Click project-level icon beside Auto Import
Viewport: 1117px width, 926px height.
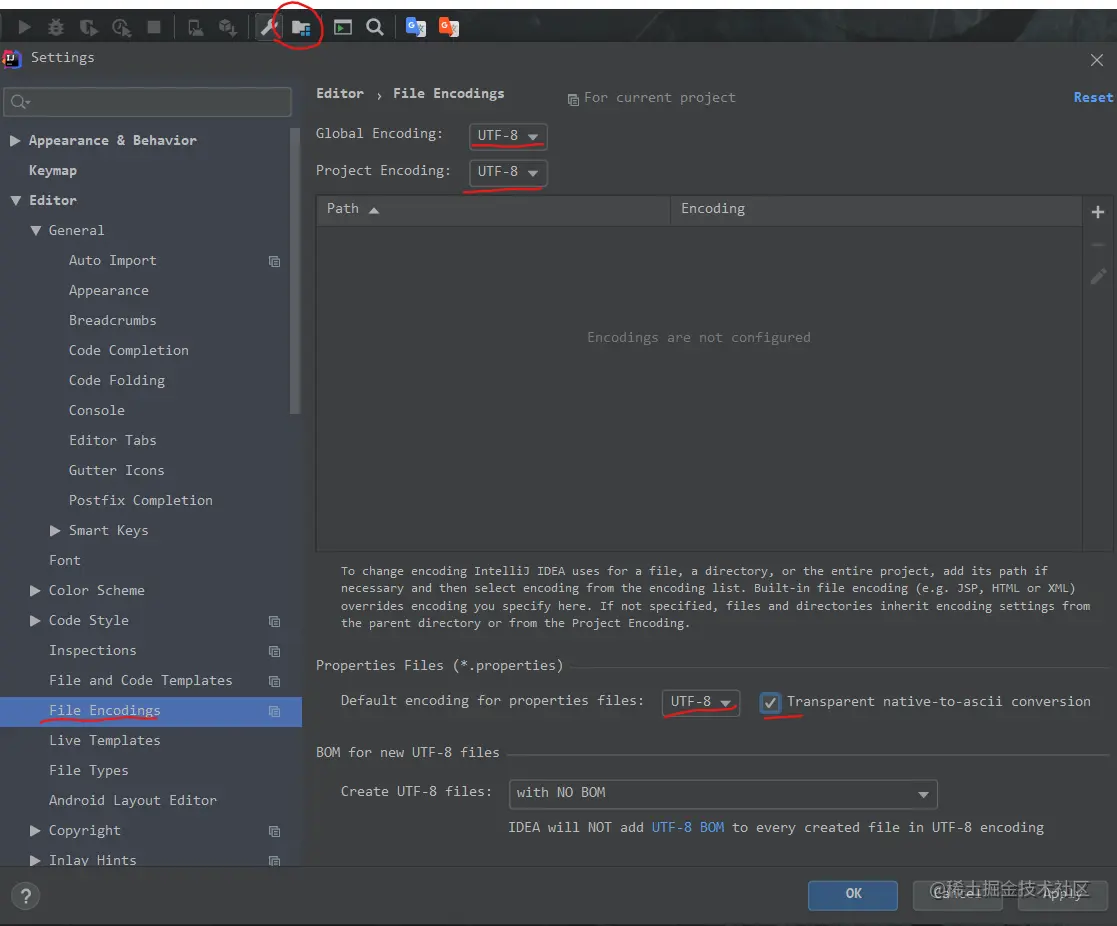pos(274,261)
